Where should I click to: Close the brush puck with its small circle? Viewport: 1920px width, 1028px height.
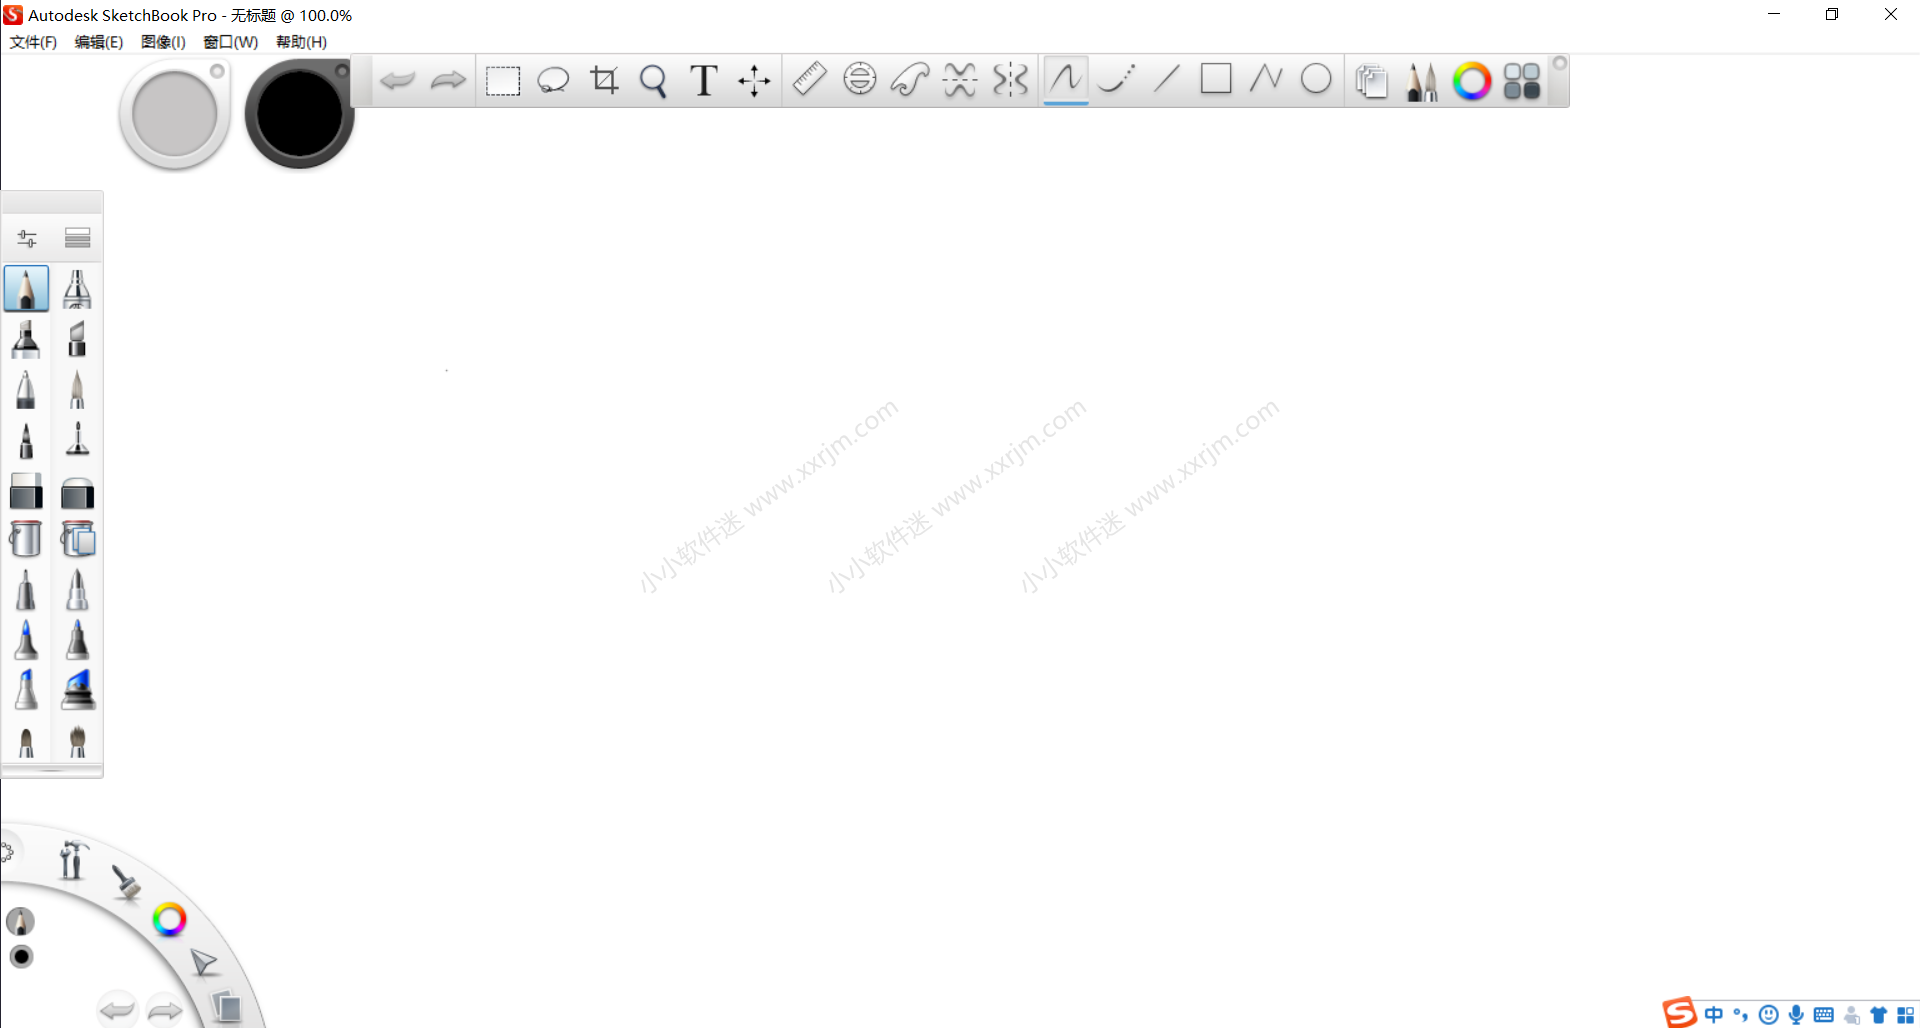pos(217,71)
